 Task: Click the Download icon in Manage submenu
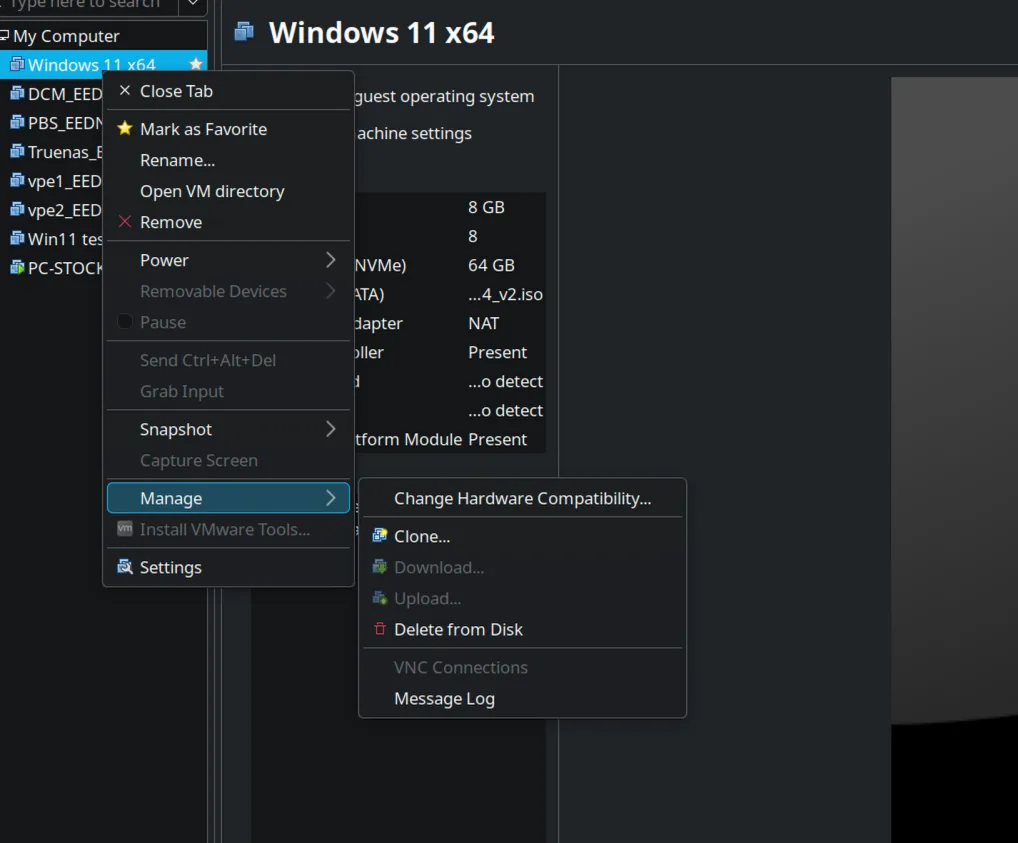pyautogui.click(x=380, y=567)
